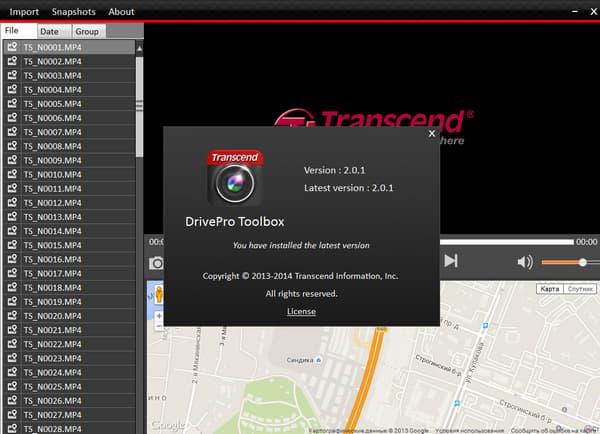This screenshot has height=434, width=600.
Task: Skip to the next video
Action: [451, 261]
